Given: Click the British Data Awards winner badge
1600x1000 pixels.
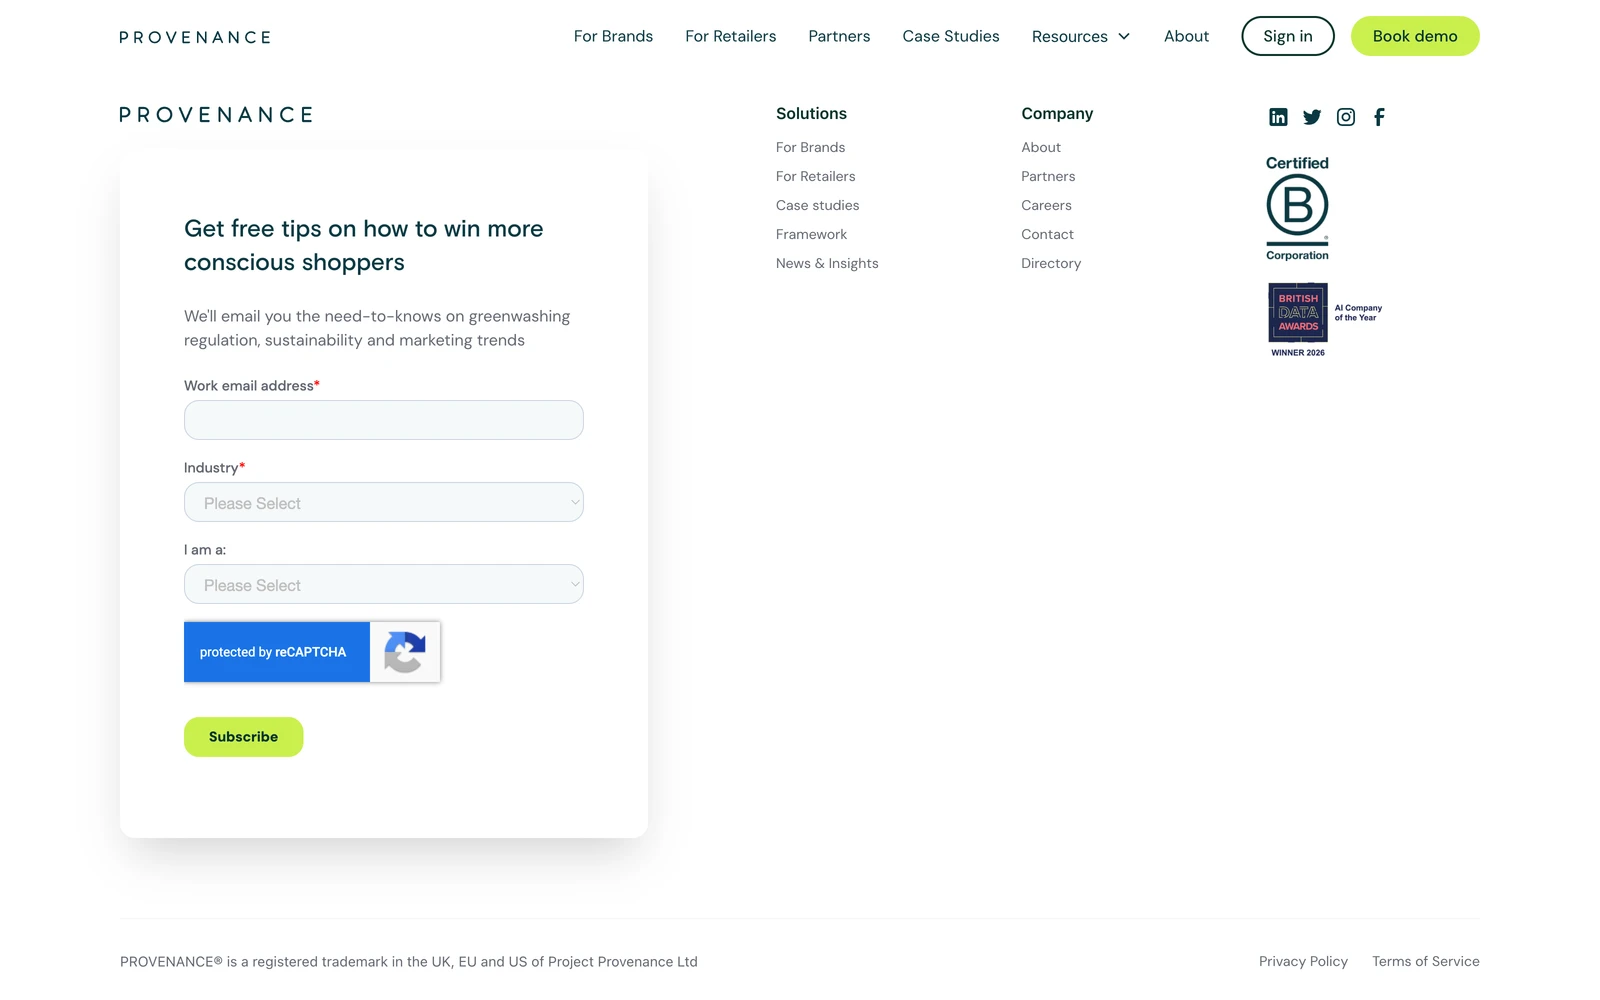Looking at the screenshot, I should tap(1326, 320).
